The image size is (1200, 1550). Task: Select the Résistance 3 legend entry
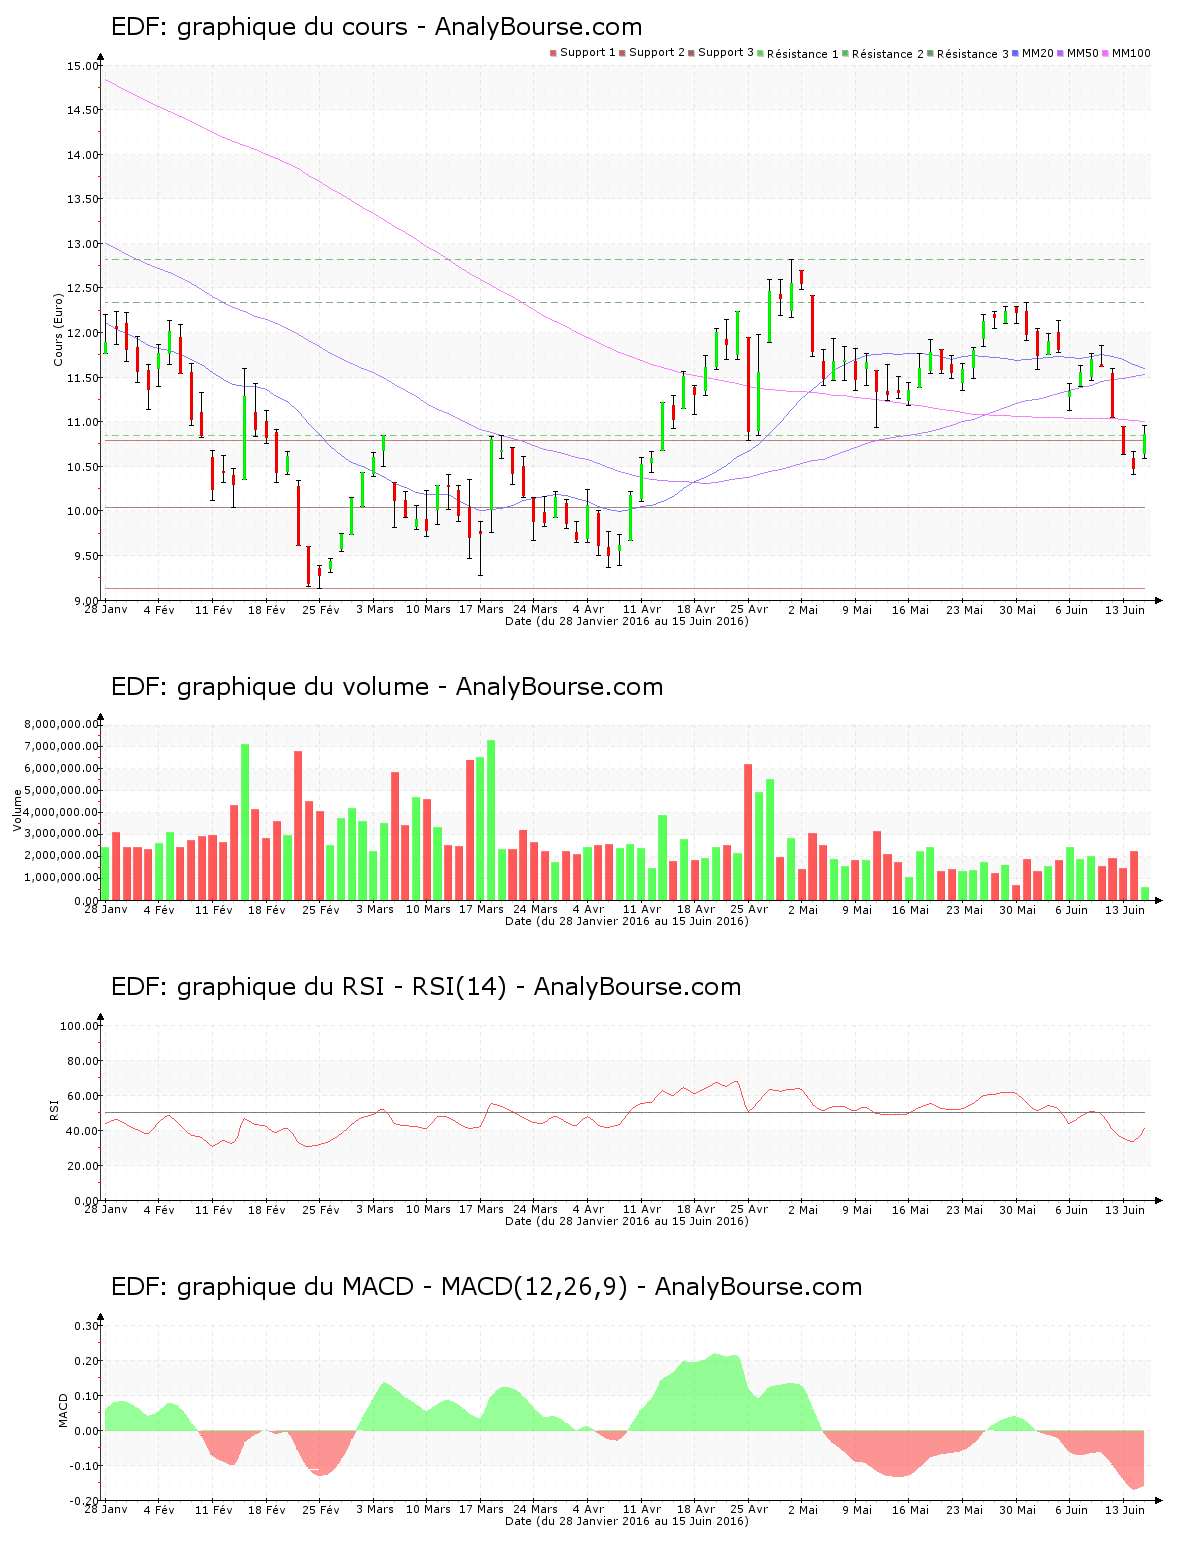968,53
